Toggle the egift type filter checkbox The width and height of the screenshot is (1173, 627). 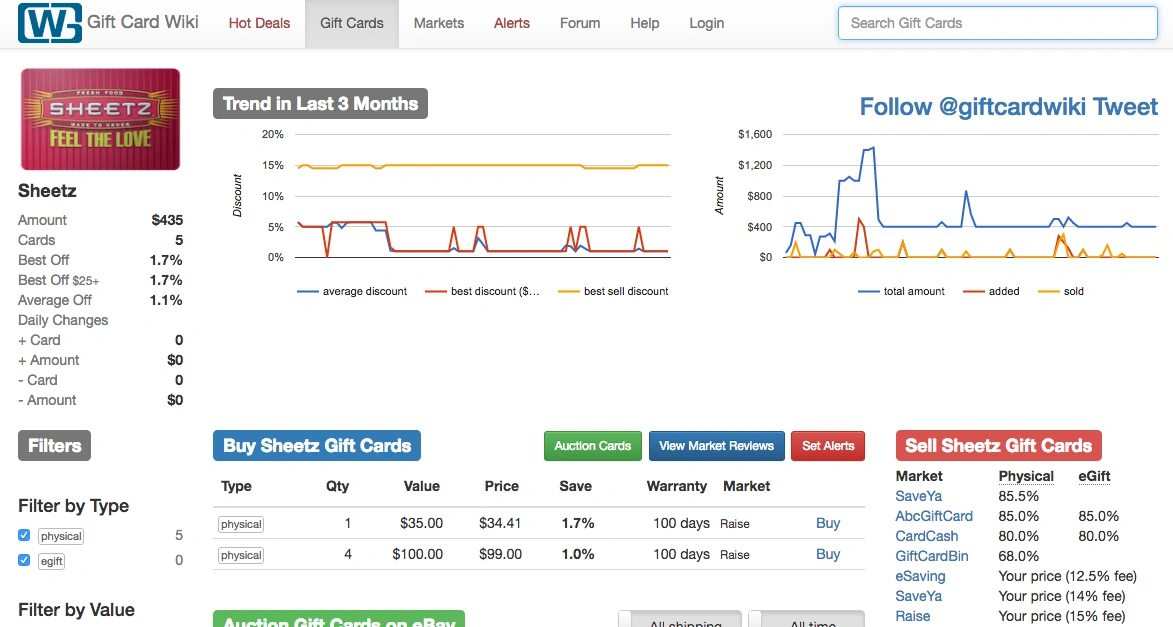(x=24, y=560)
